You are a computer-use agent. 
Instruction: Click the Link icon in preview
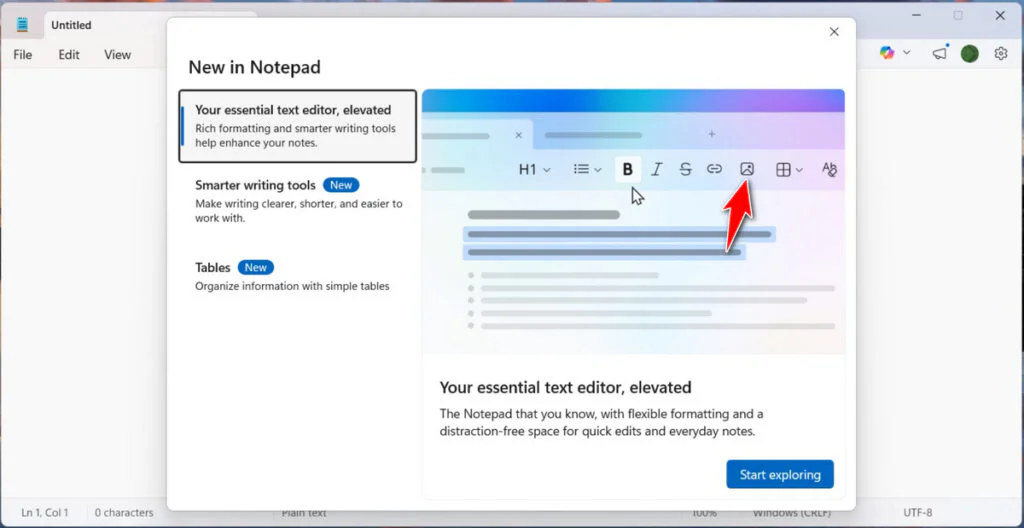pos(714,169)
